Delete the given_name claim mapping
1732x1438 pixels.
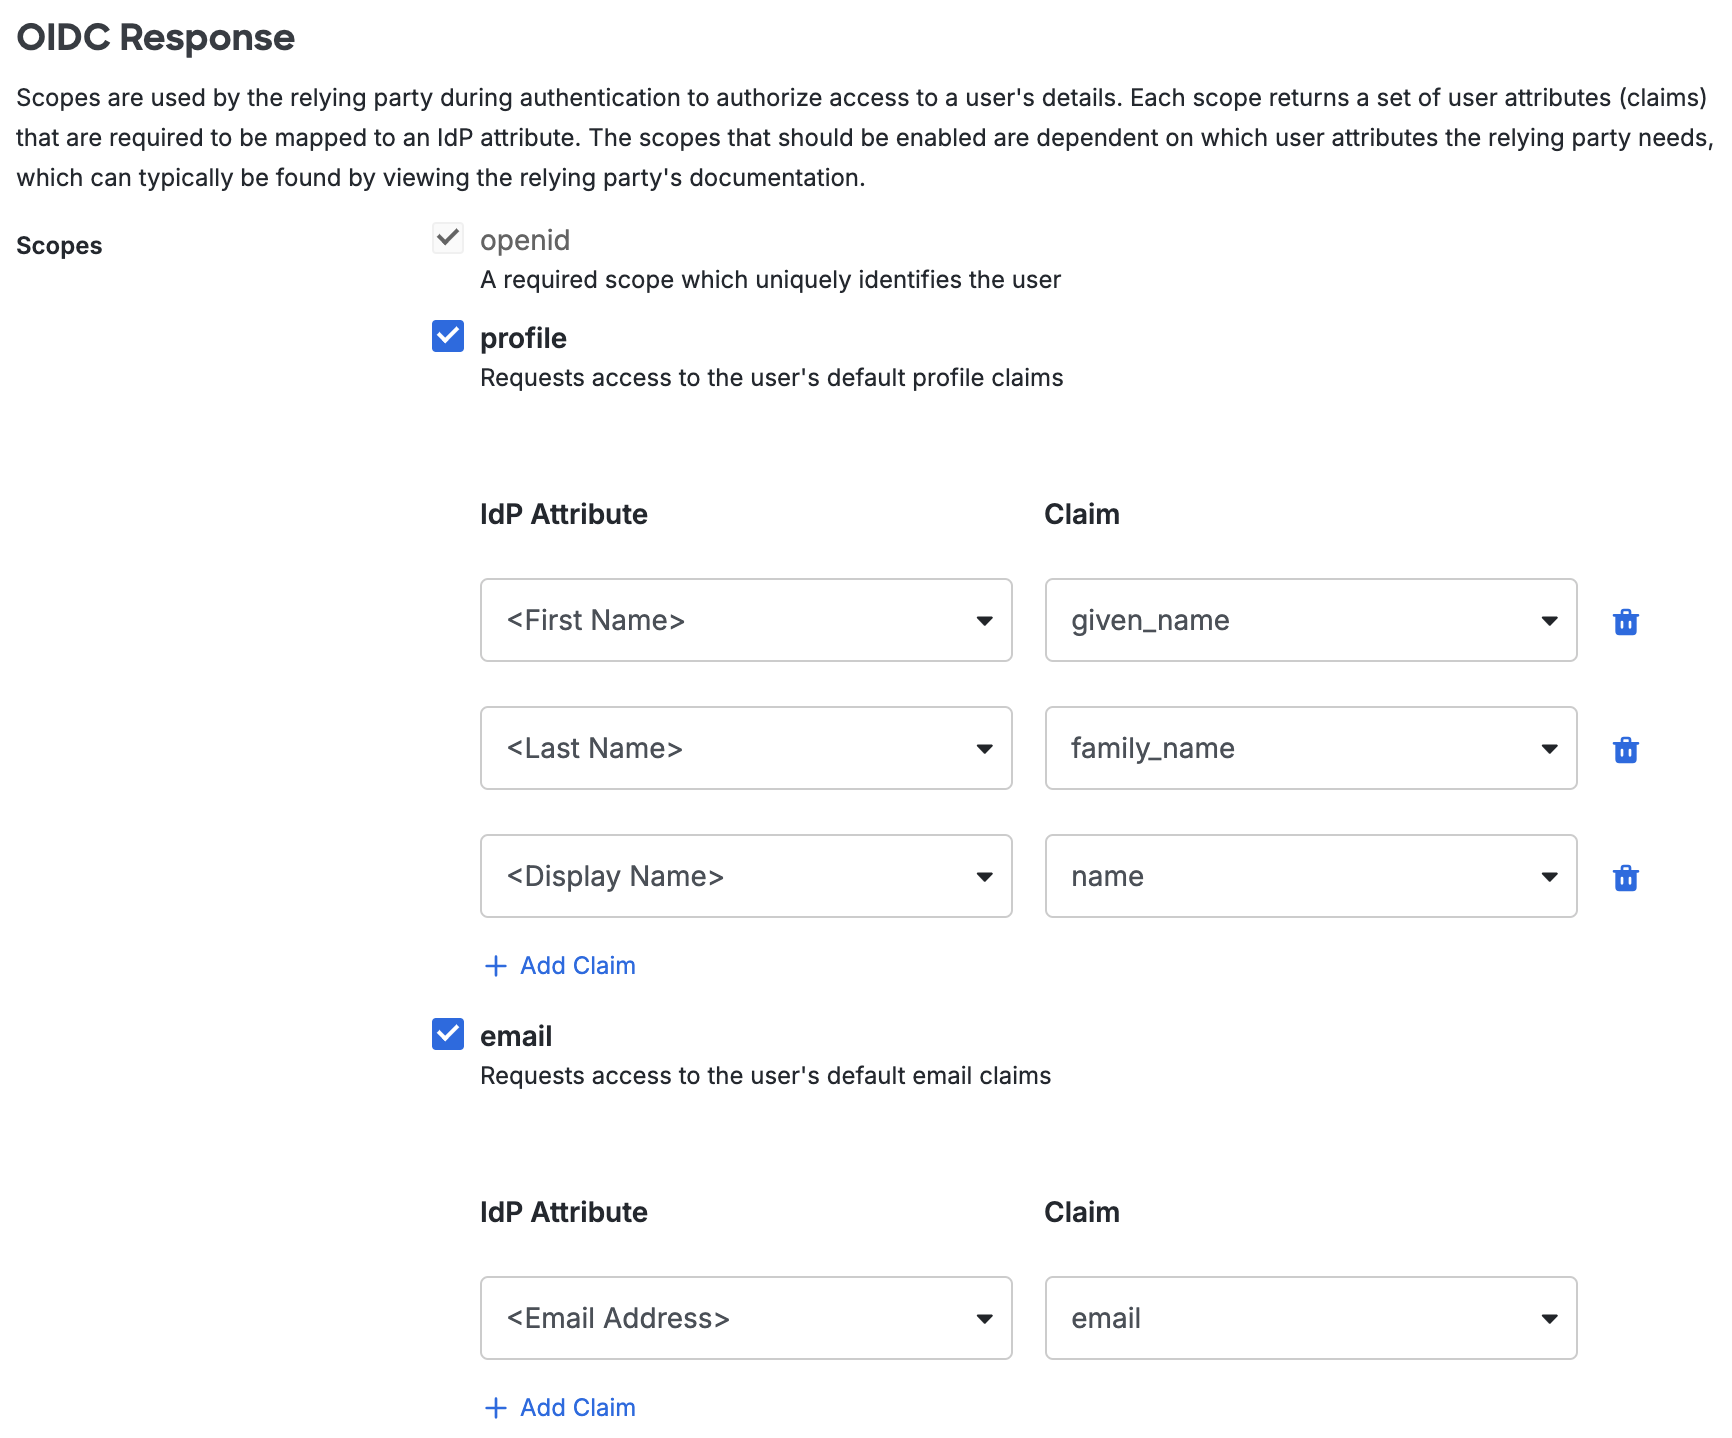coord(1626,621)
